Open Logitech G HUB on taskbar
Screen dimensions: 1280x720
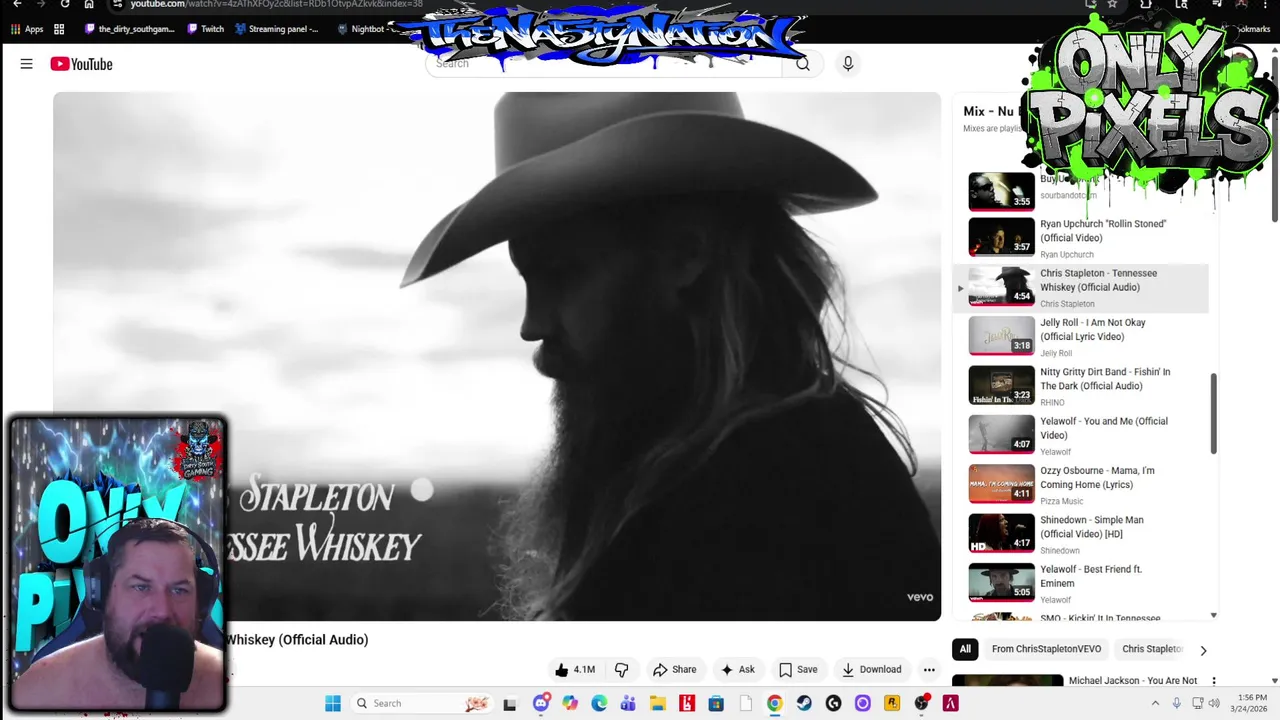pos(833,703)
